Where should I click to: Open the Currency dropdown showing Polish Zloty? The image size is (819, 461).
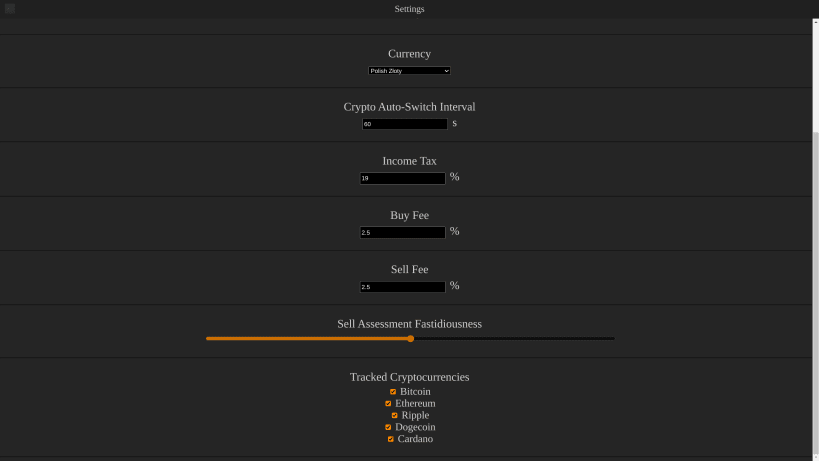click(x=409, y=71)
